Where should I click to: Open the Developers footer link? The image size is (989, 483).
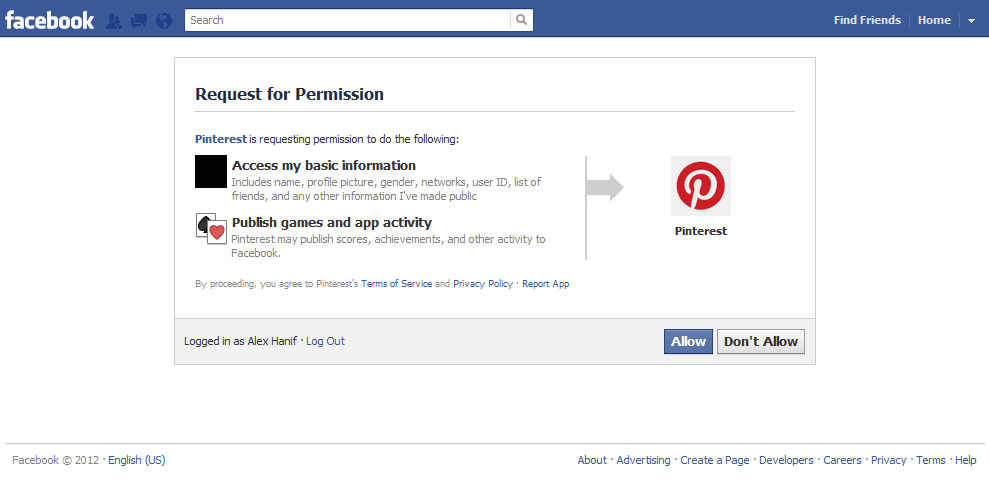click(786, 460)
